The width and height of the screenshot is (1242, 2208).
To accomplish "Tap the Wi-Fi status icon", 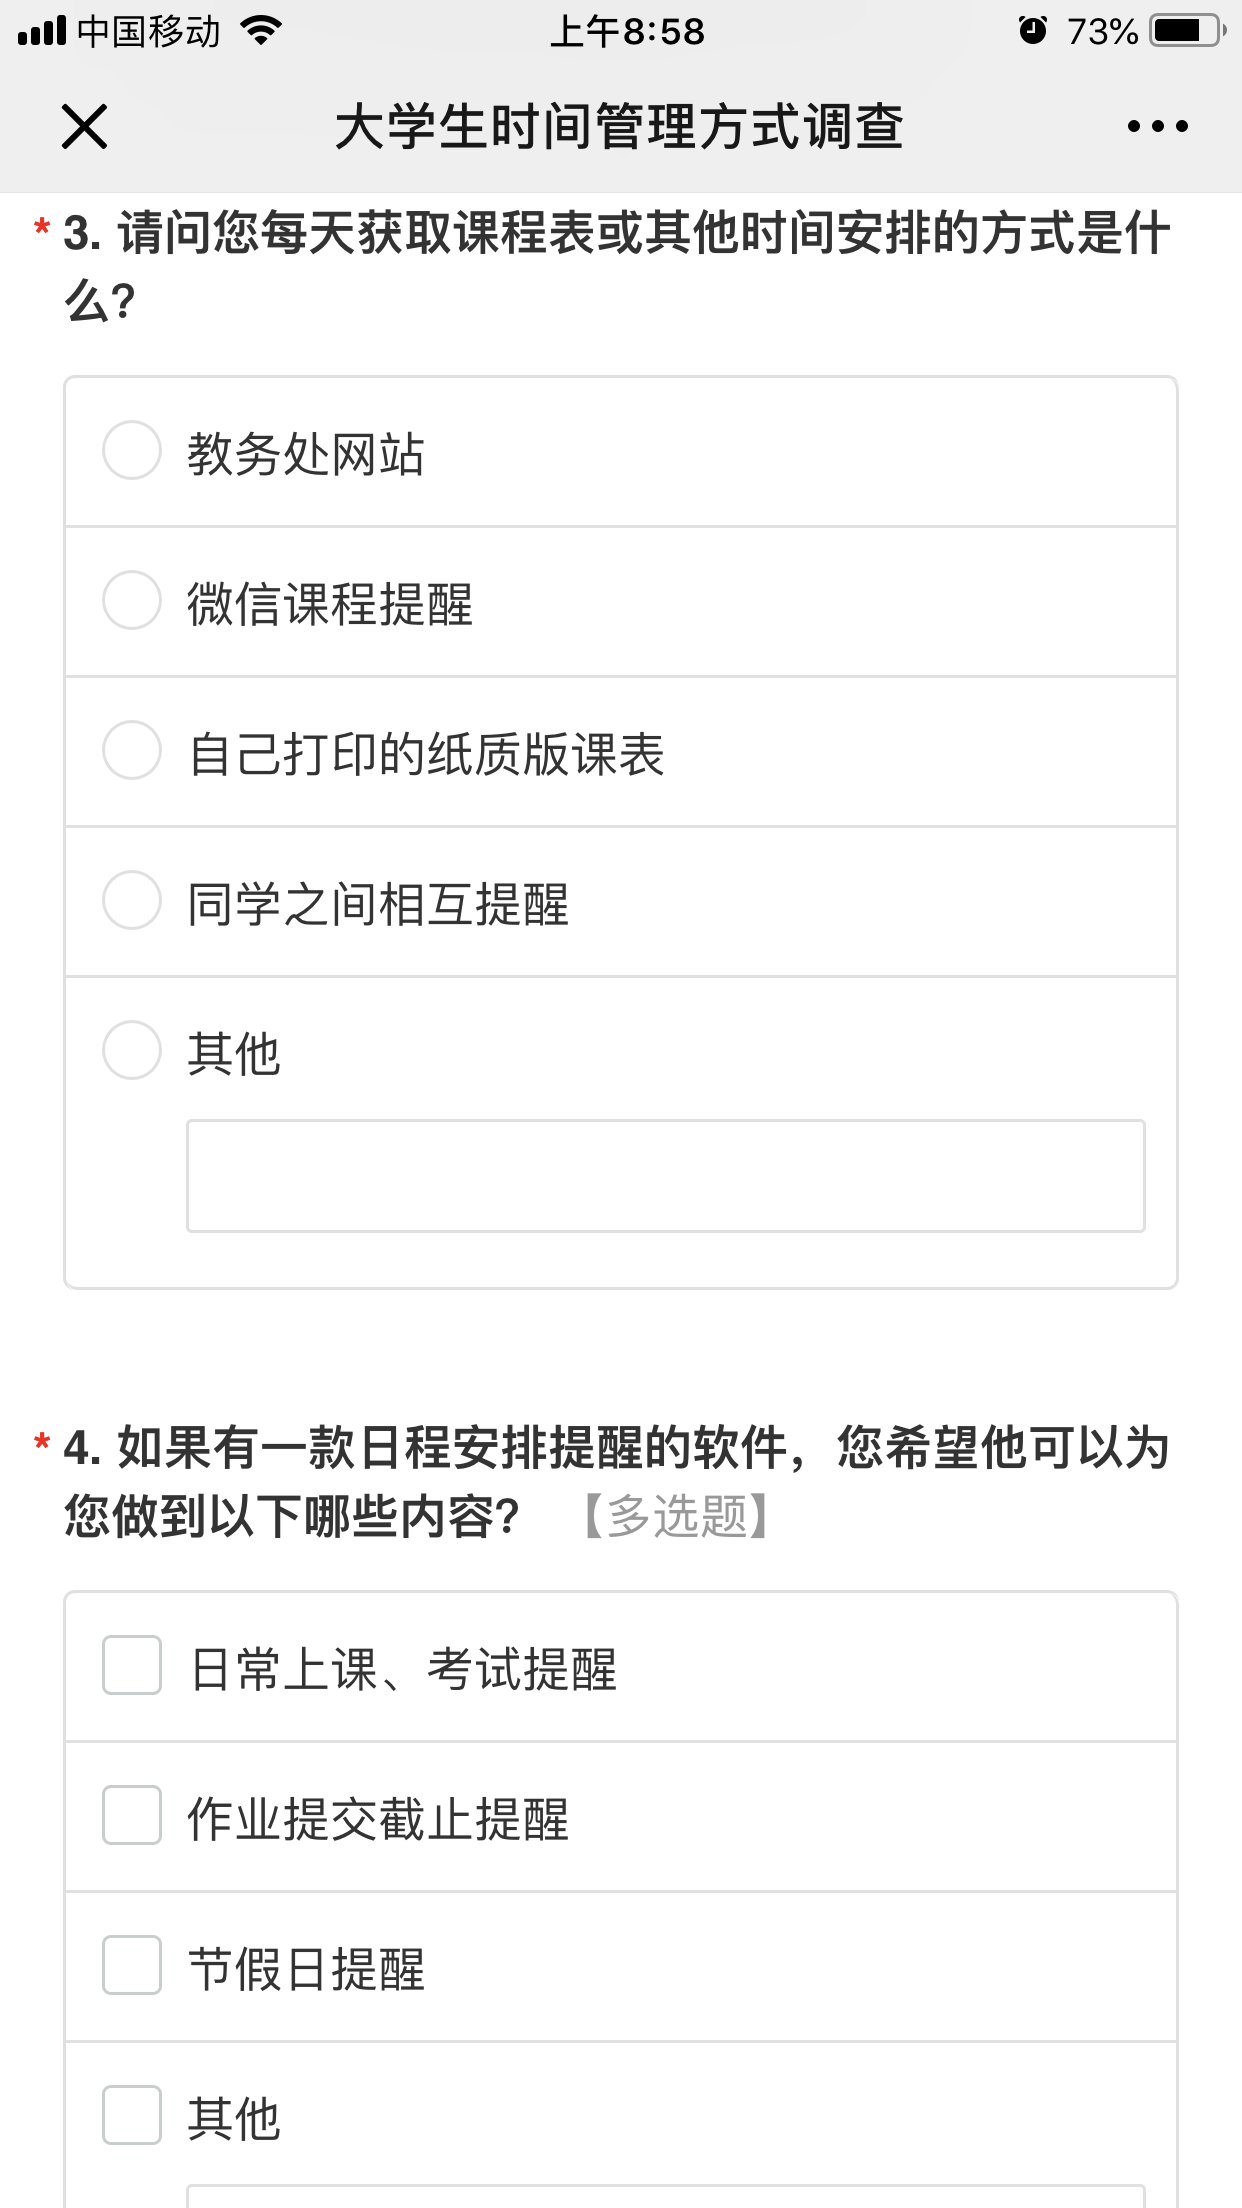I will [x=262, y=31].
